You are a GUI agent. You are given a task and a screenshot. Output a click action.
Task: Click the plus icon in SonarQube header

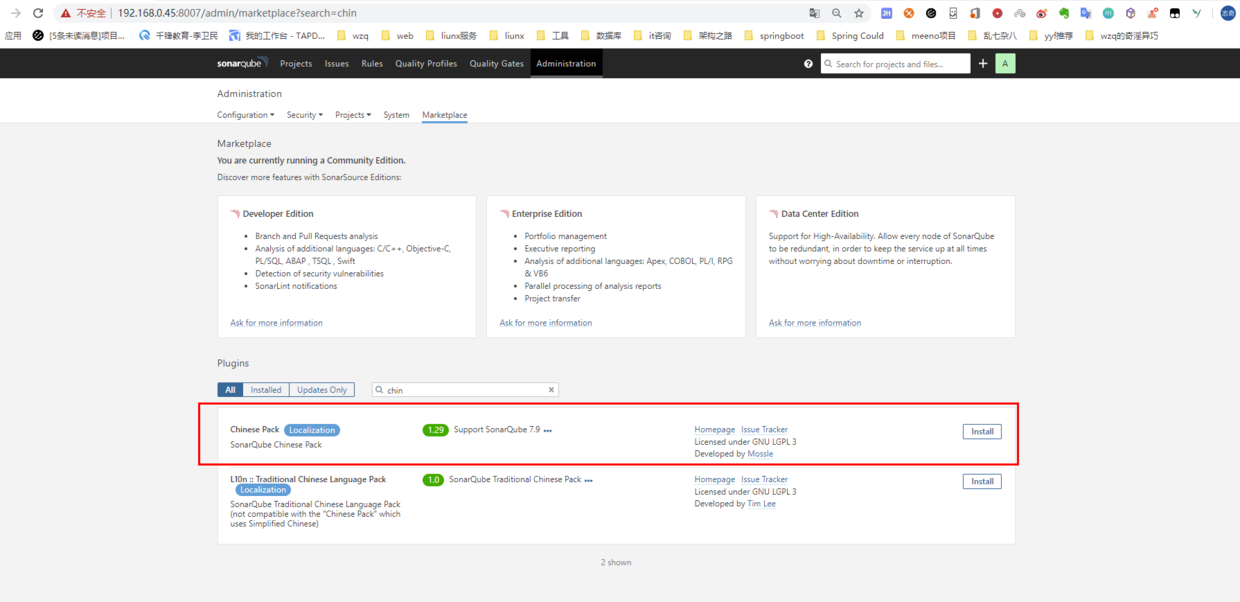point(983,63)
